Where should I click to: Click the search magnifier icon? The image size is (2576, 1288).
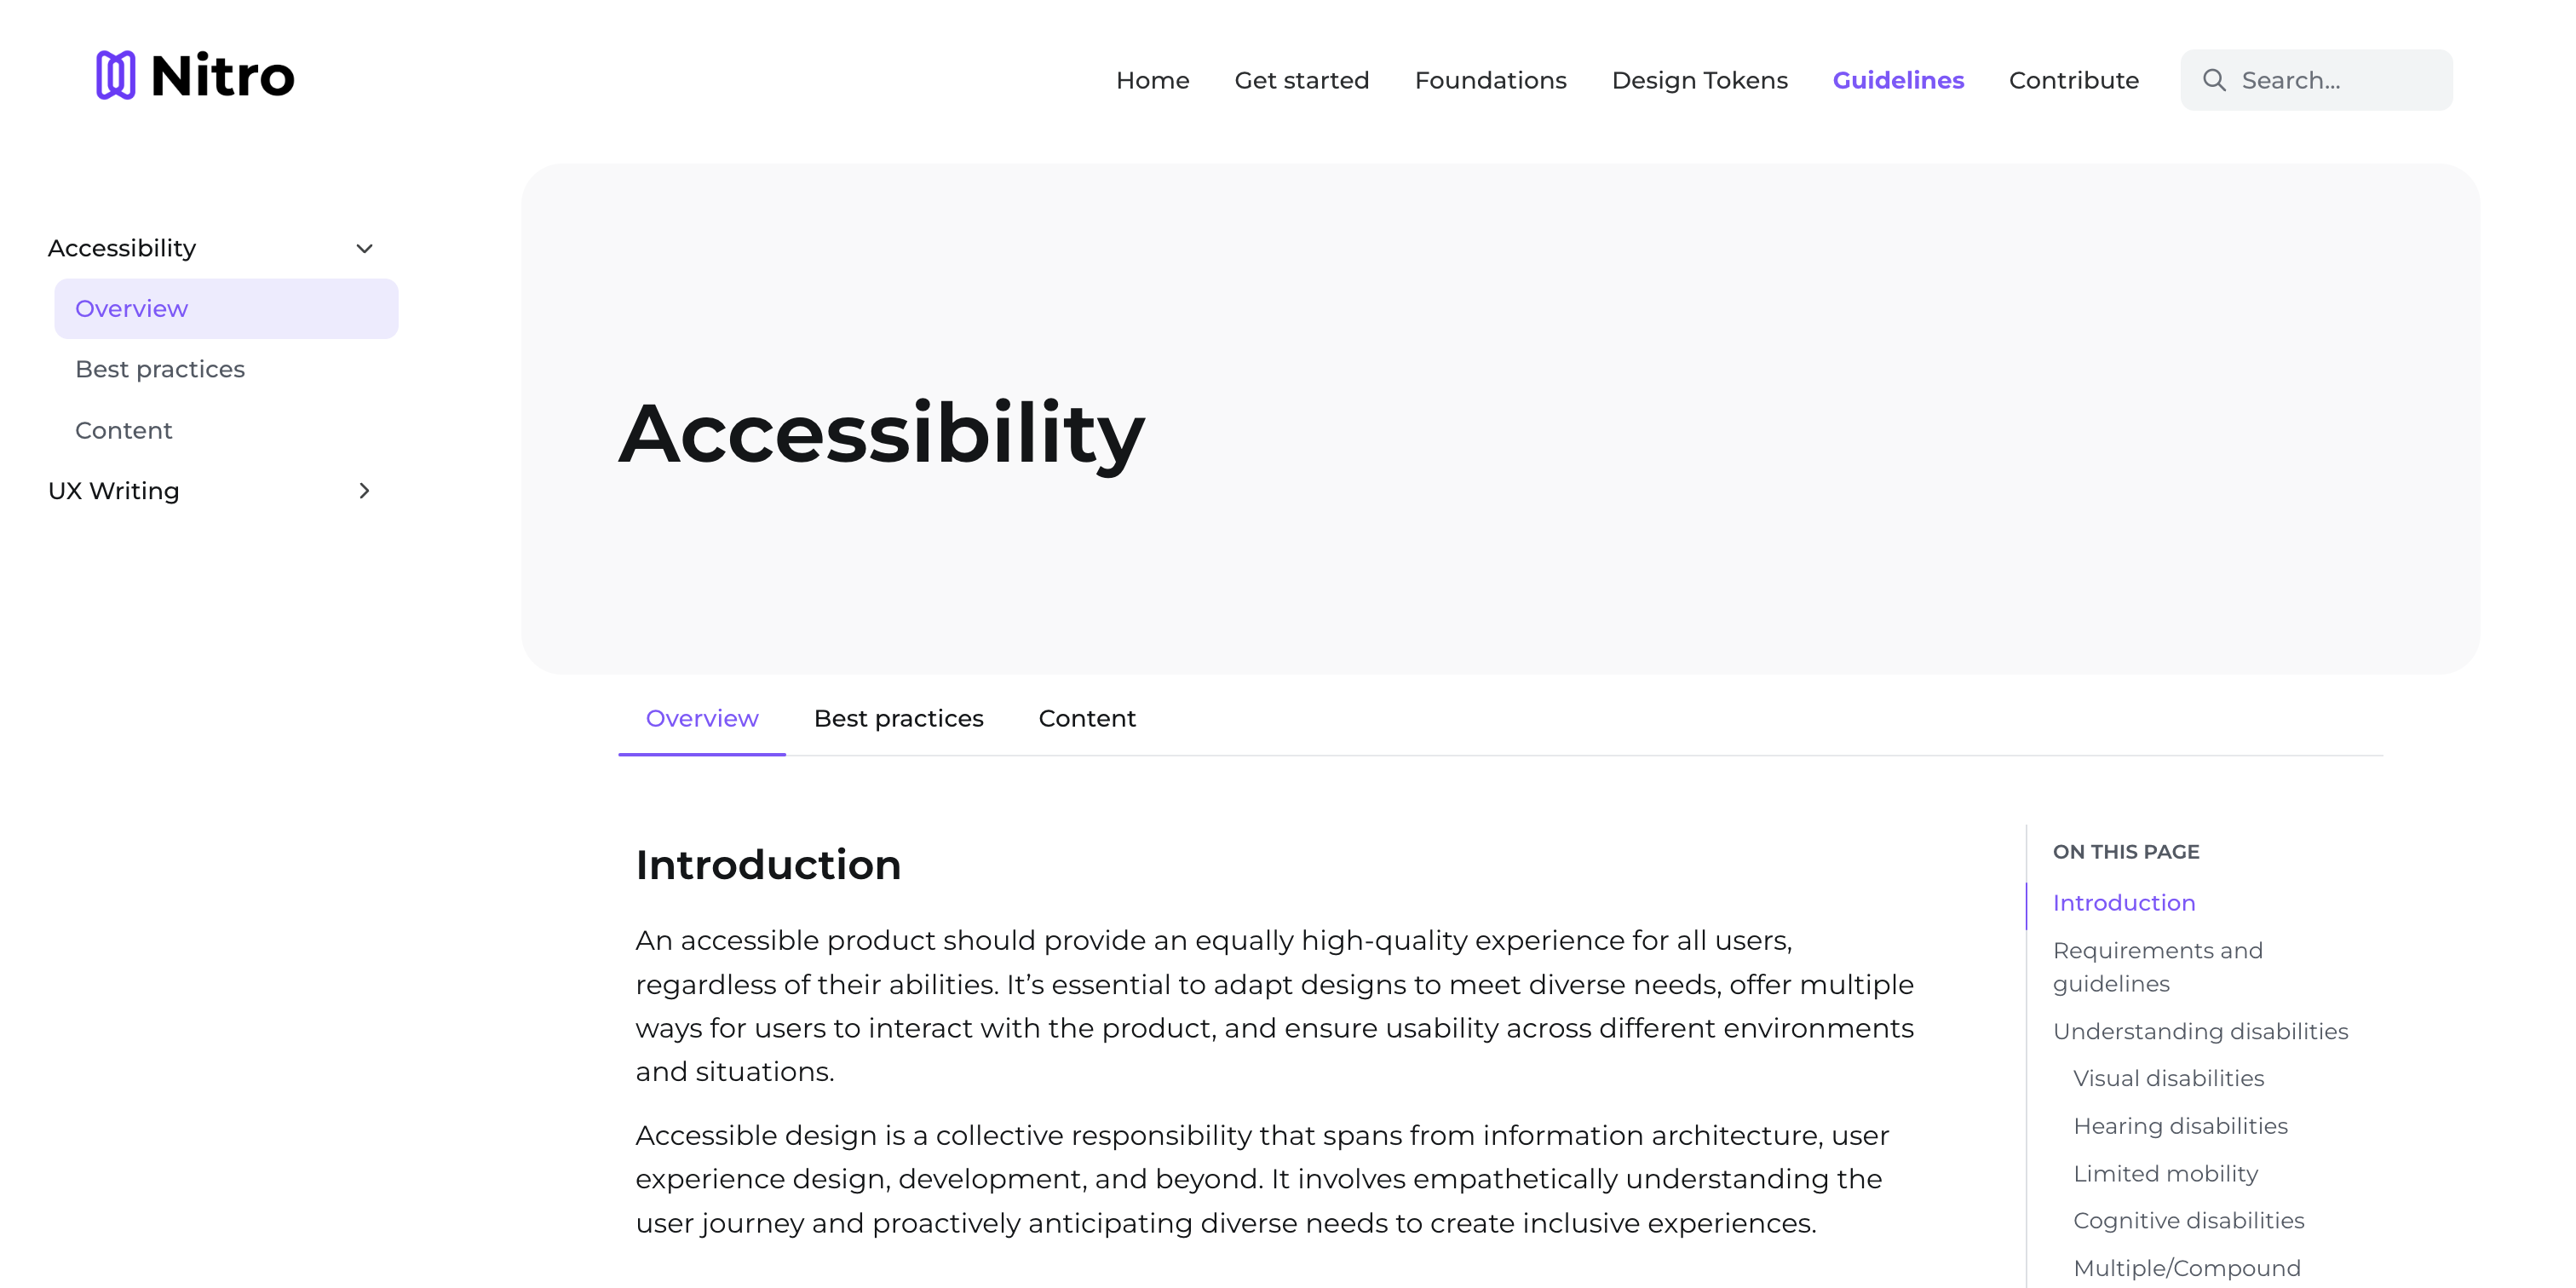click(x=2214, y=80)
